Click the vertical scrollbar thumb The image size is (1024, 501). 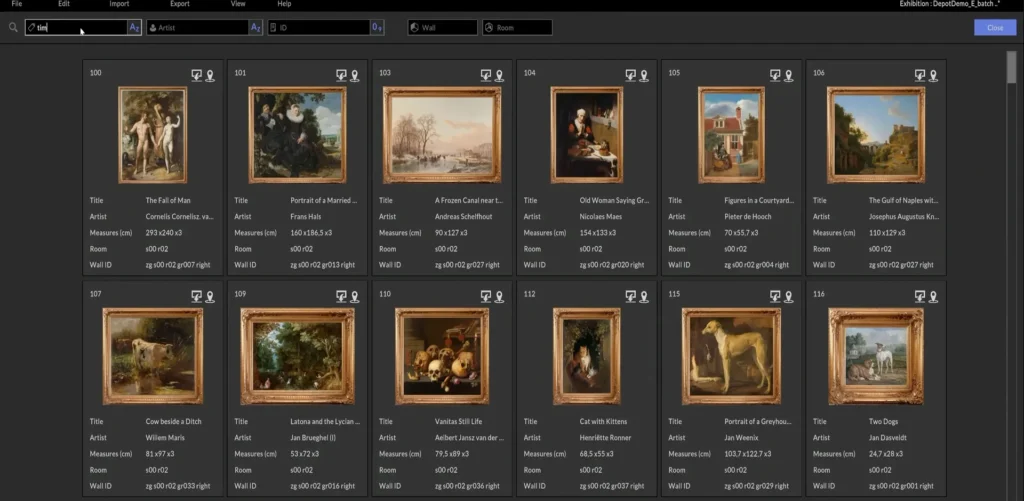(x=1012, y=67)
